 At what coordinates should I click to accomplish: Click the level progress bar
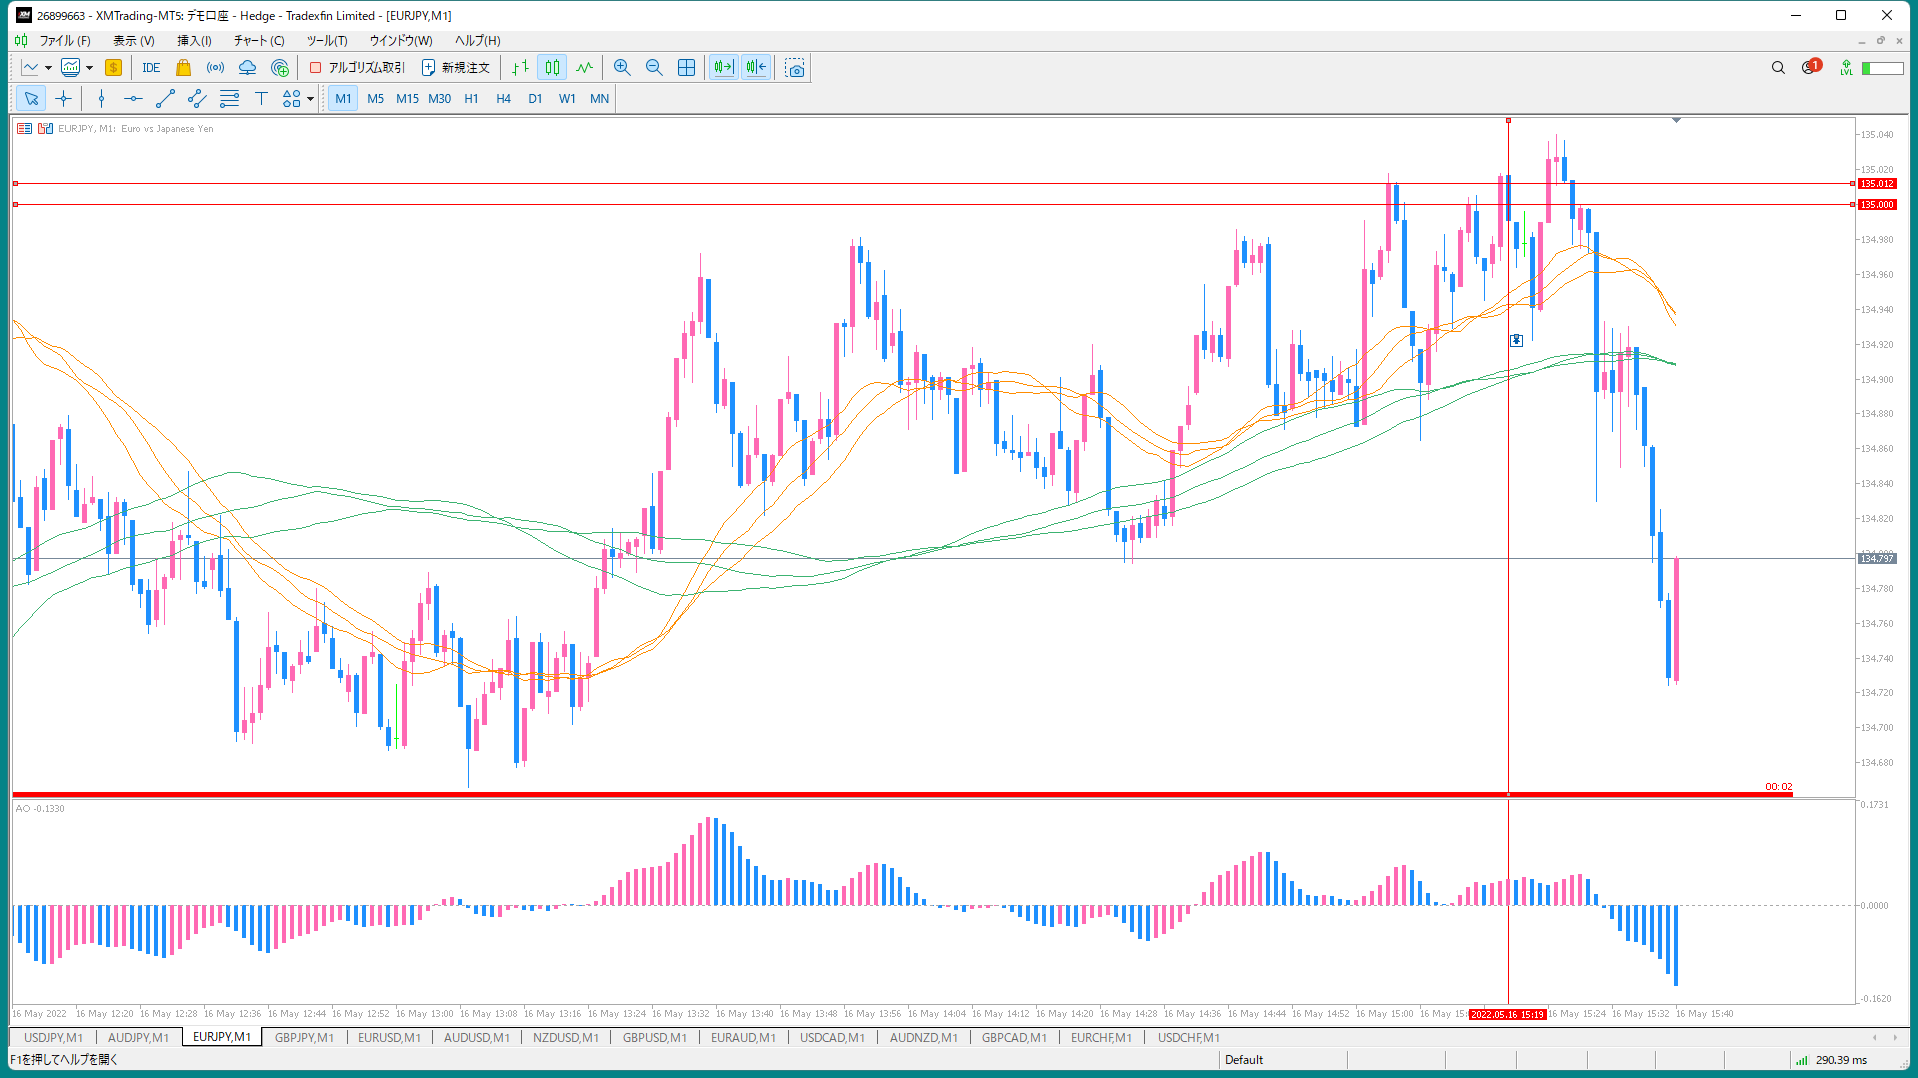(x=1882, y=68)
